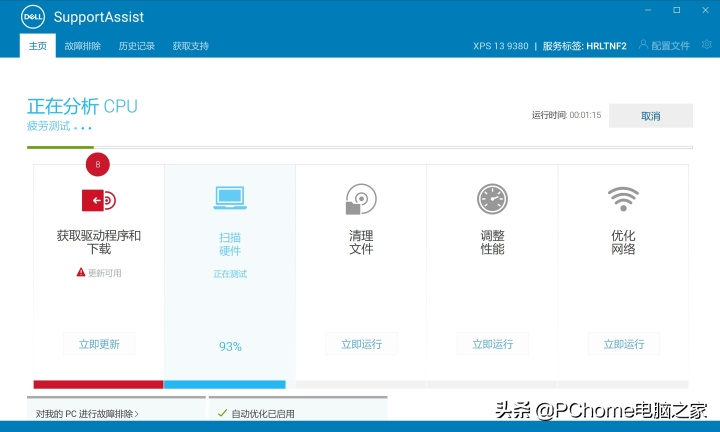Click the red driver download icon

click(x=99, y=200)
